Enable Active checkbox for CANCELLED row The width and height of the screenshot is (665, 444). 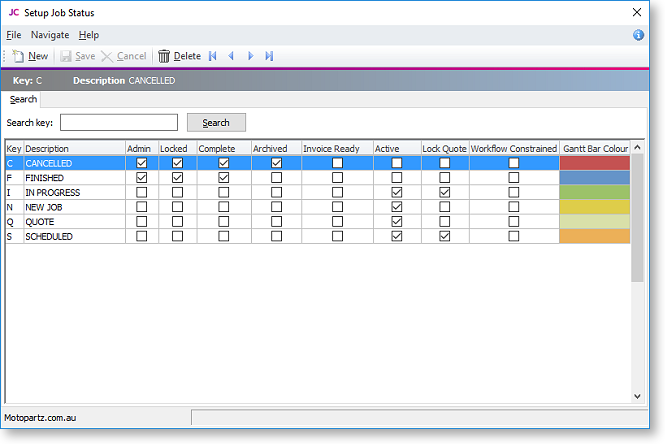397,163
